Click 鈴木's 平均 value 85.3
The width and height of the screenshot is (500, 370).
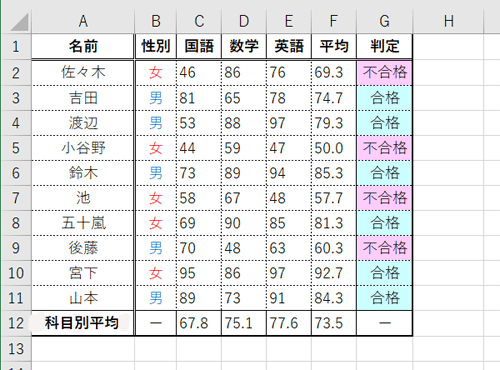coord(334,173)
